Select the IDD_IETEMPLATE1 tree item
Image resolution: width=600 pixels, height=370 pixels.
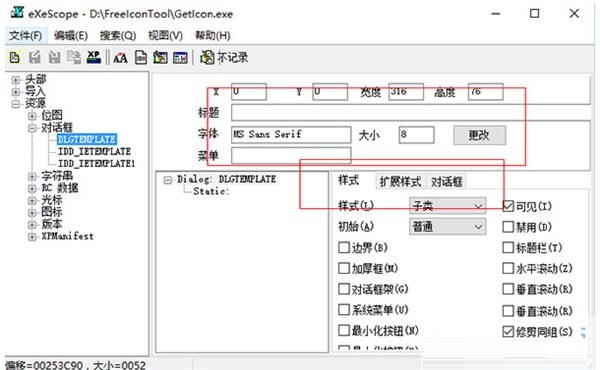[x=96, y=163]
